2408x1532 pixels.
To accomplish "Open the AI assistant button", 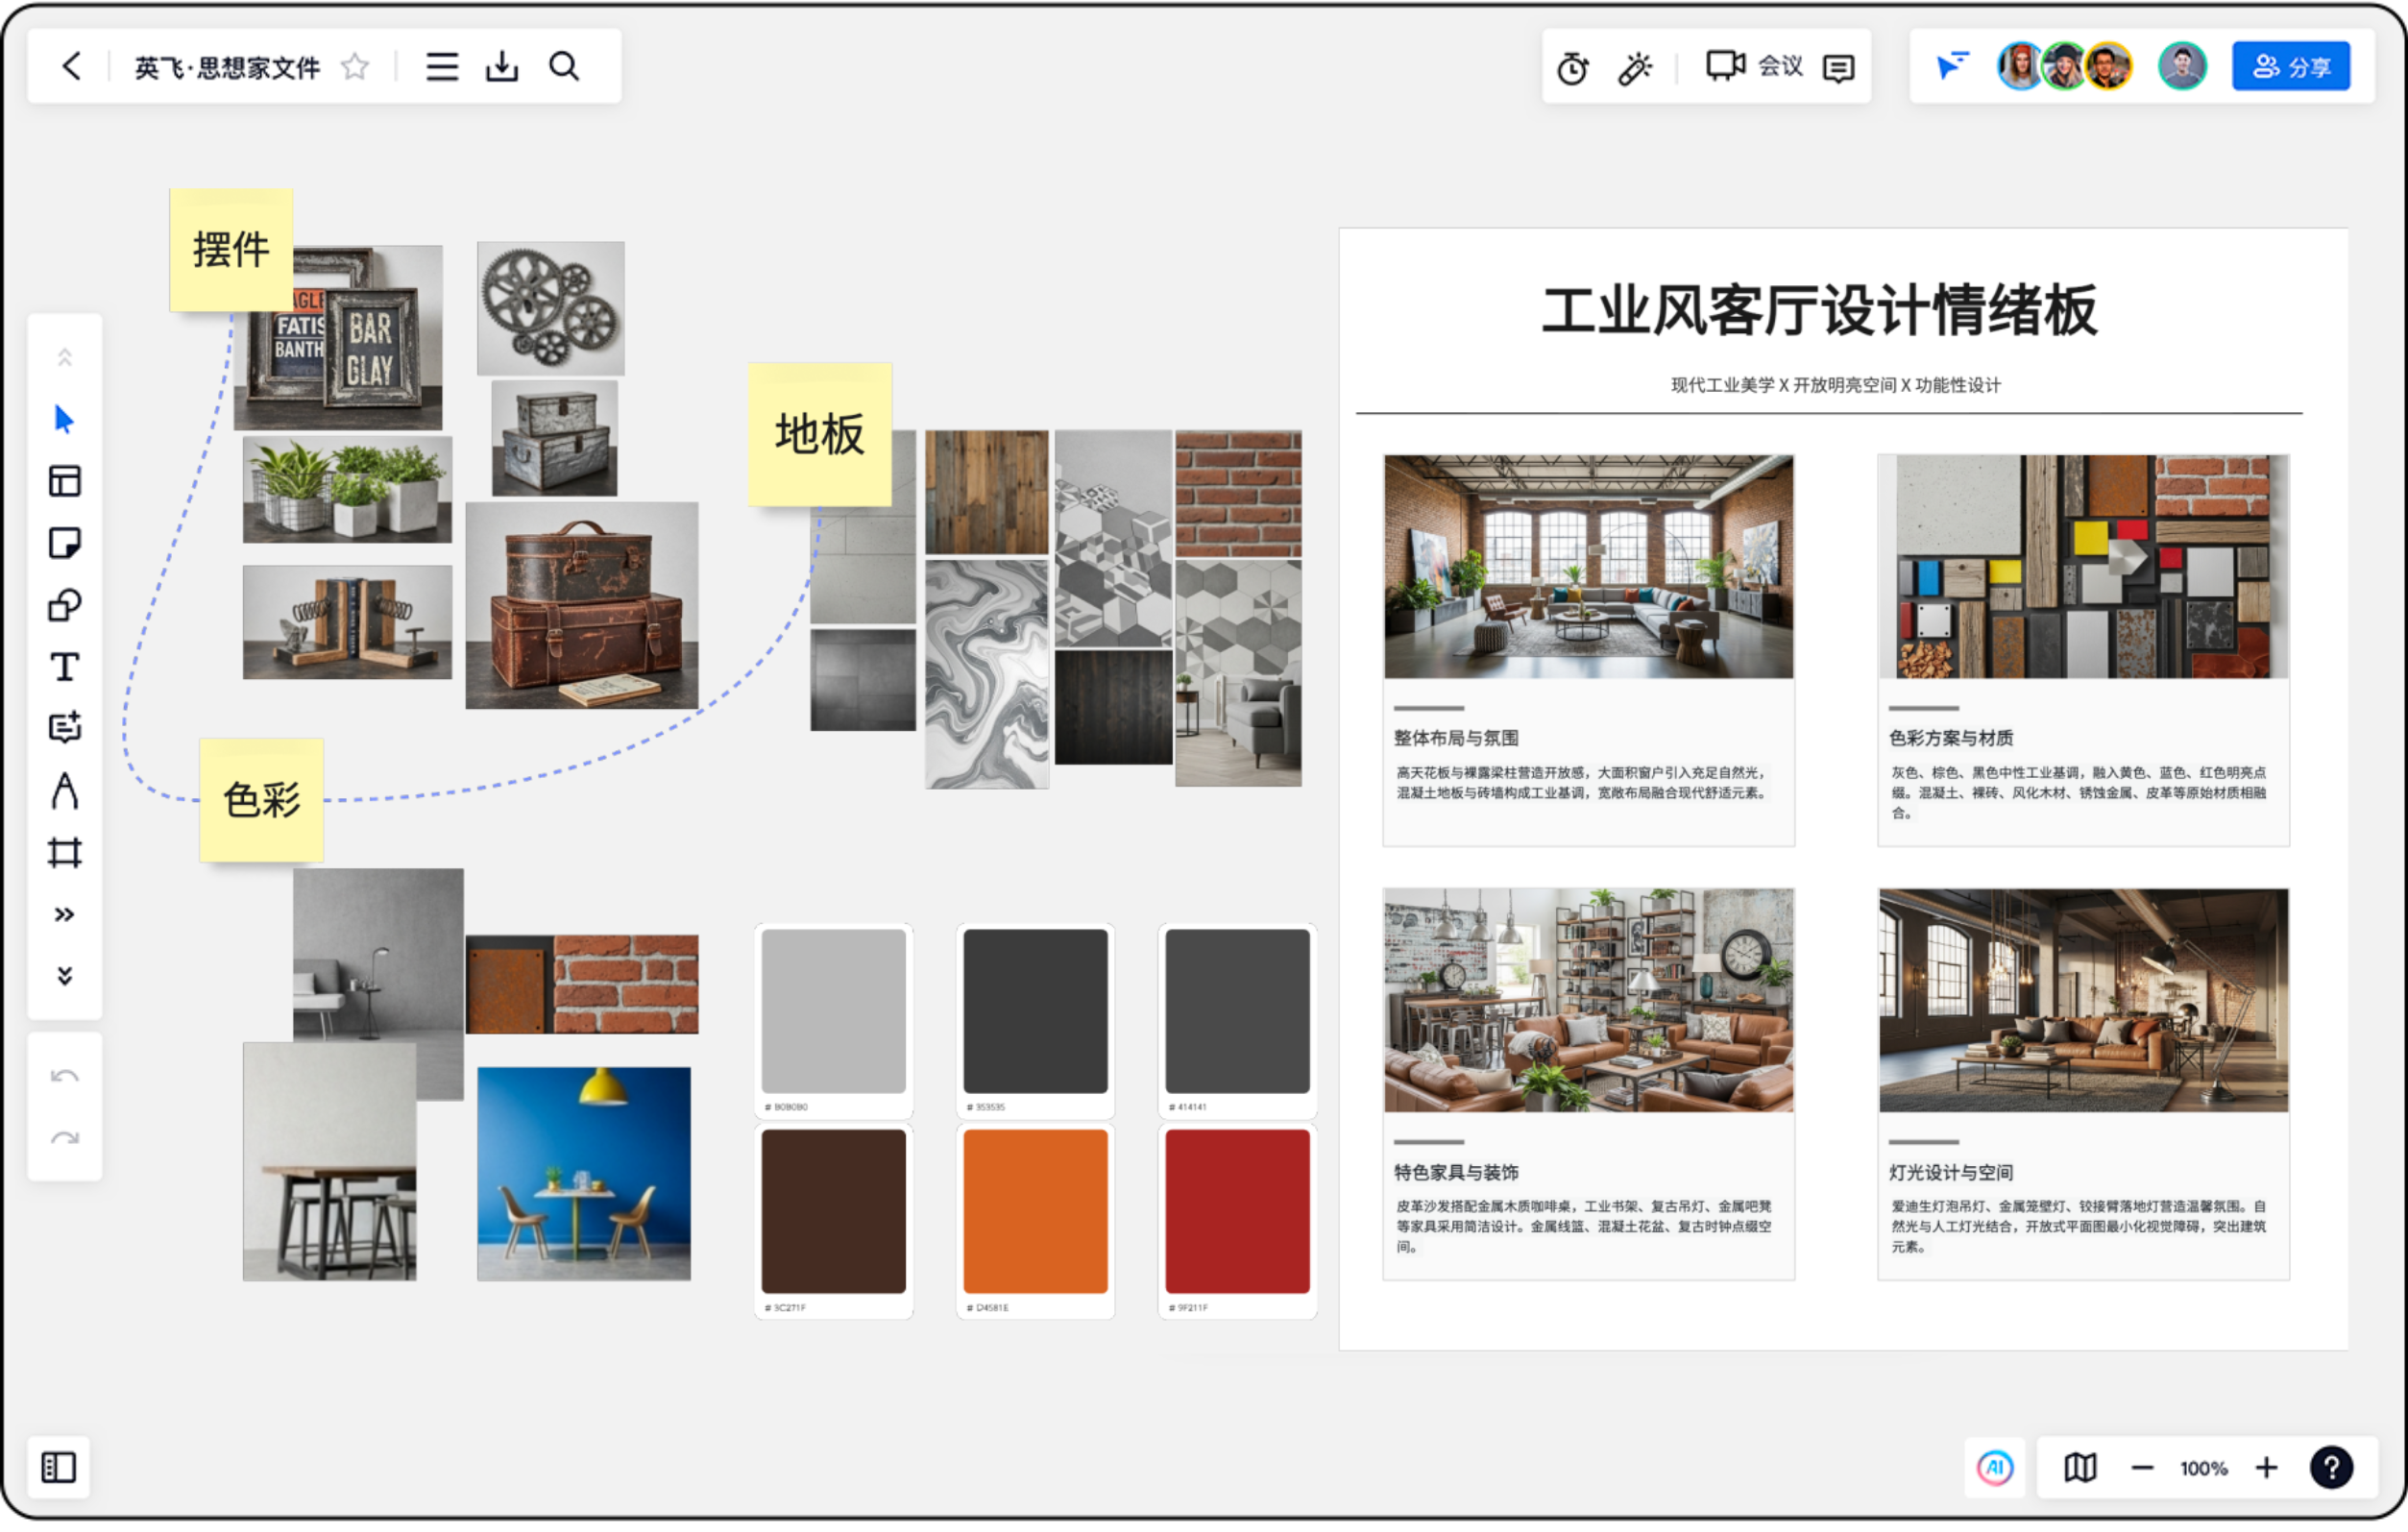I will point(1995,1468).
